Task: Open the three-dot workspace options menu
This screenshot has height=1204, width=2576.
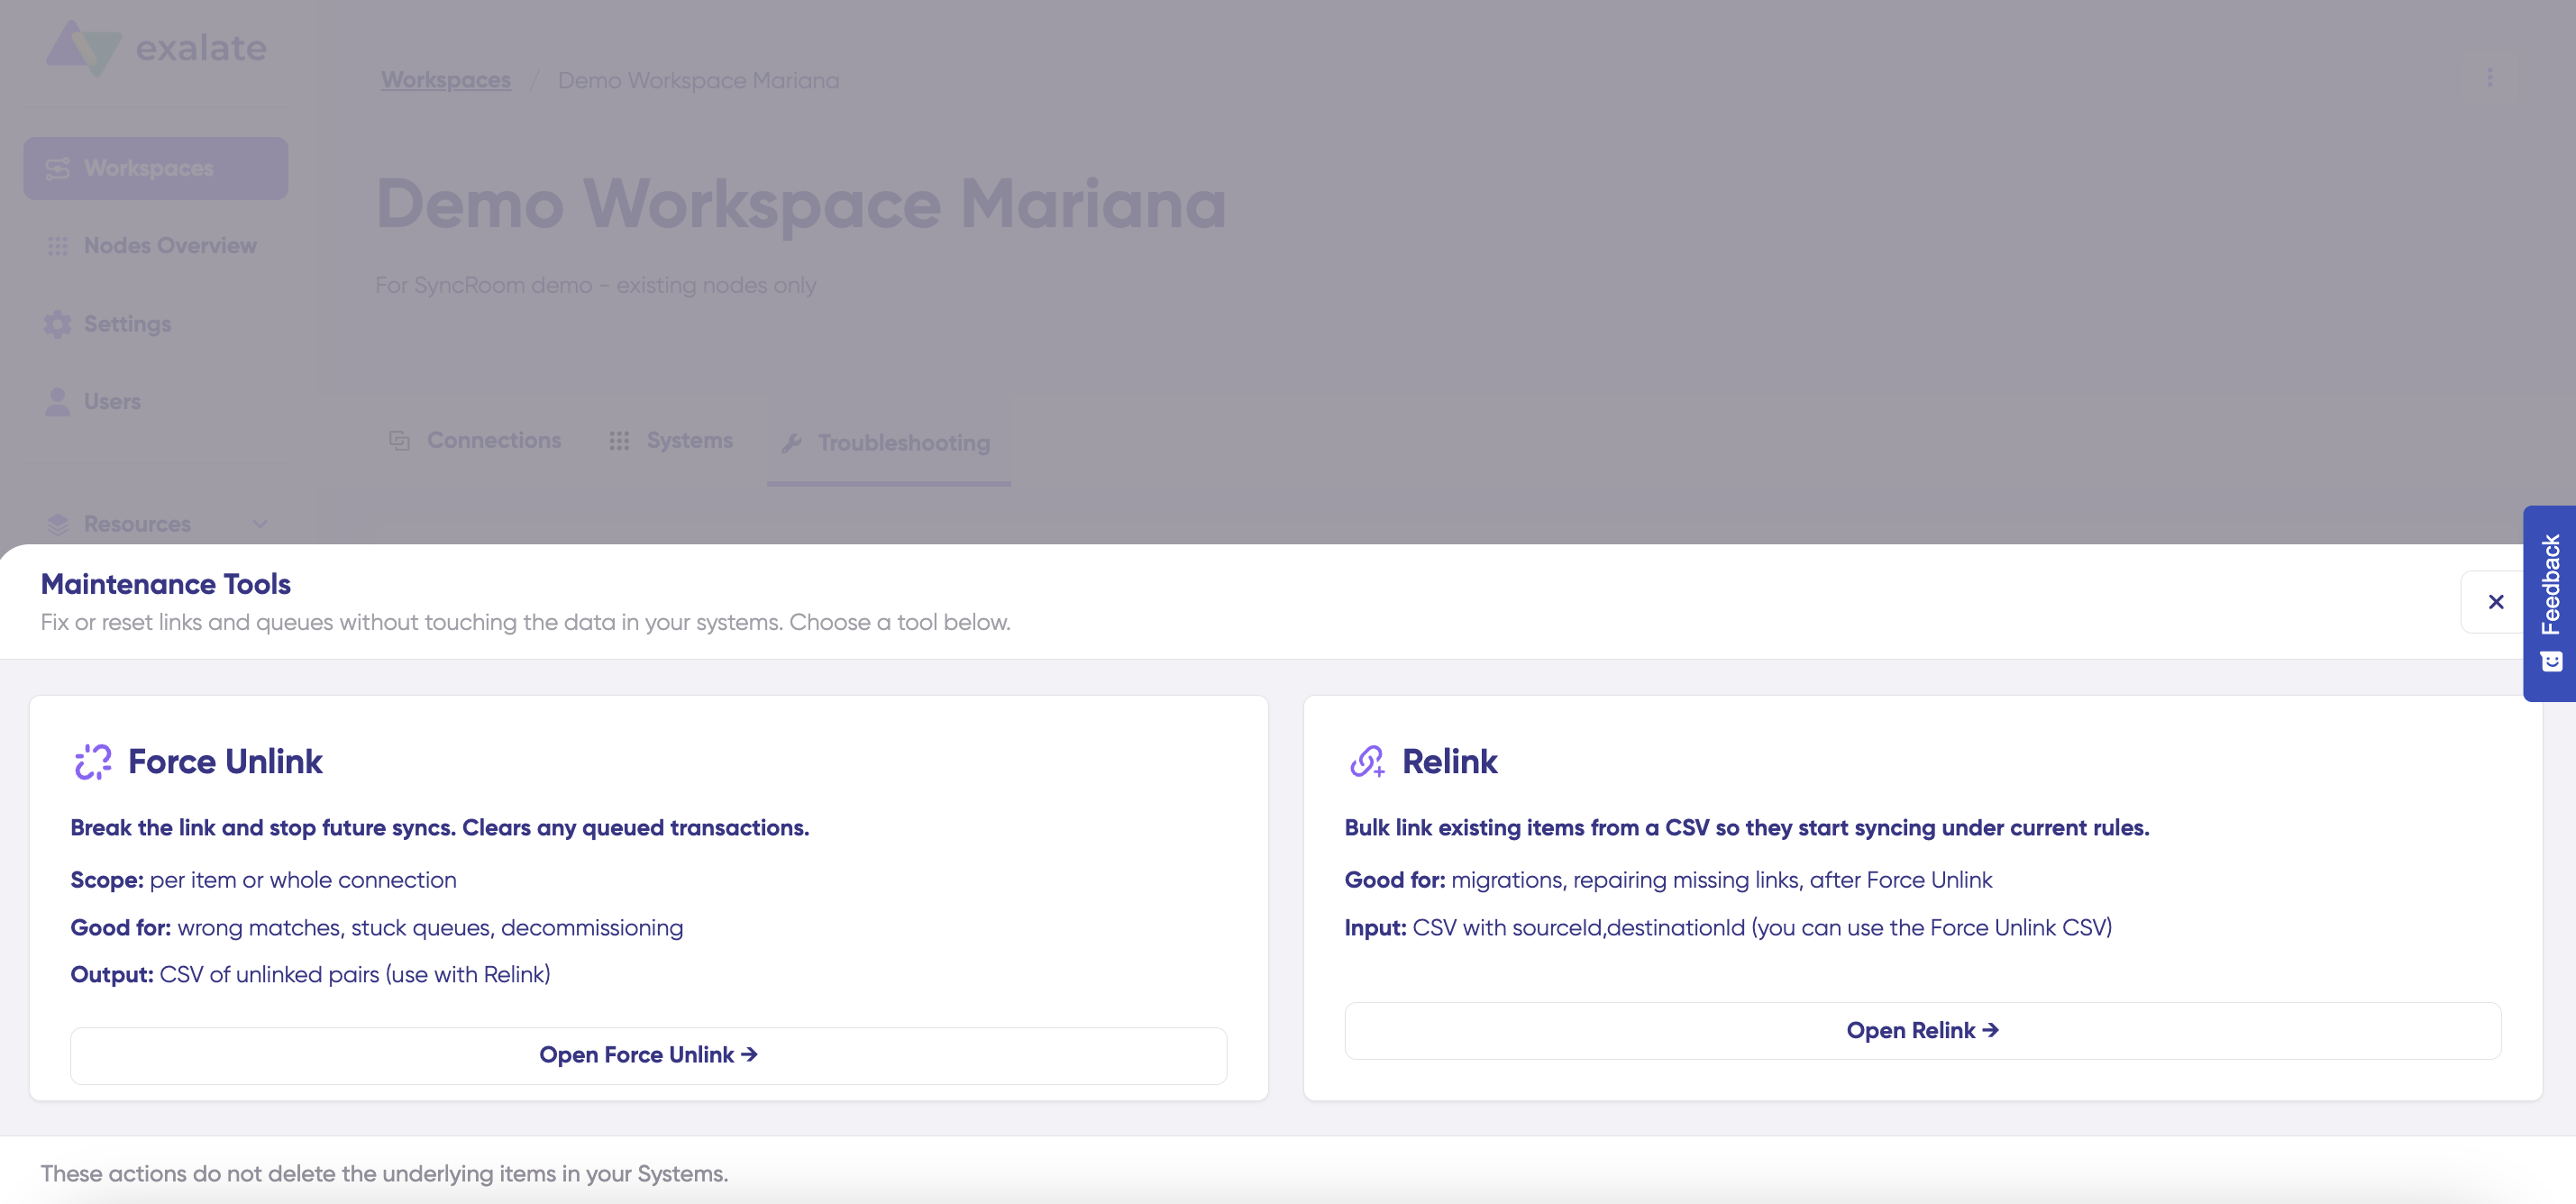Action: tap(2489, 78)
